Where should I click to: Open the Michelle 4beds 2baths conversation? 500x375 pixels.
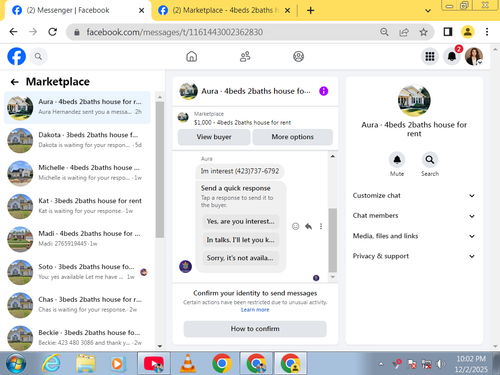77,173
